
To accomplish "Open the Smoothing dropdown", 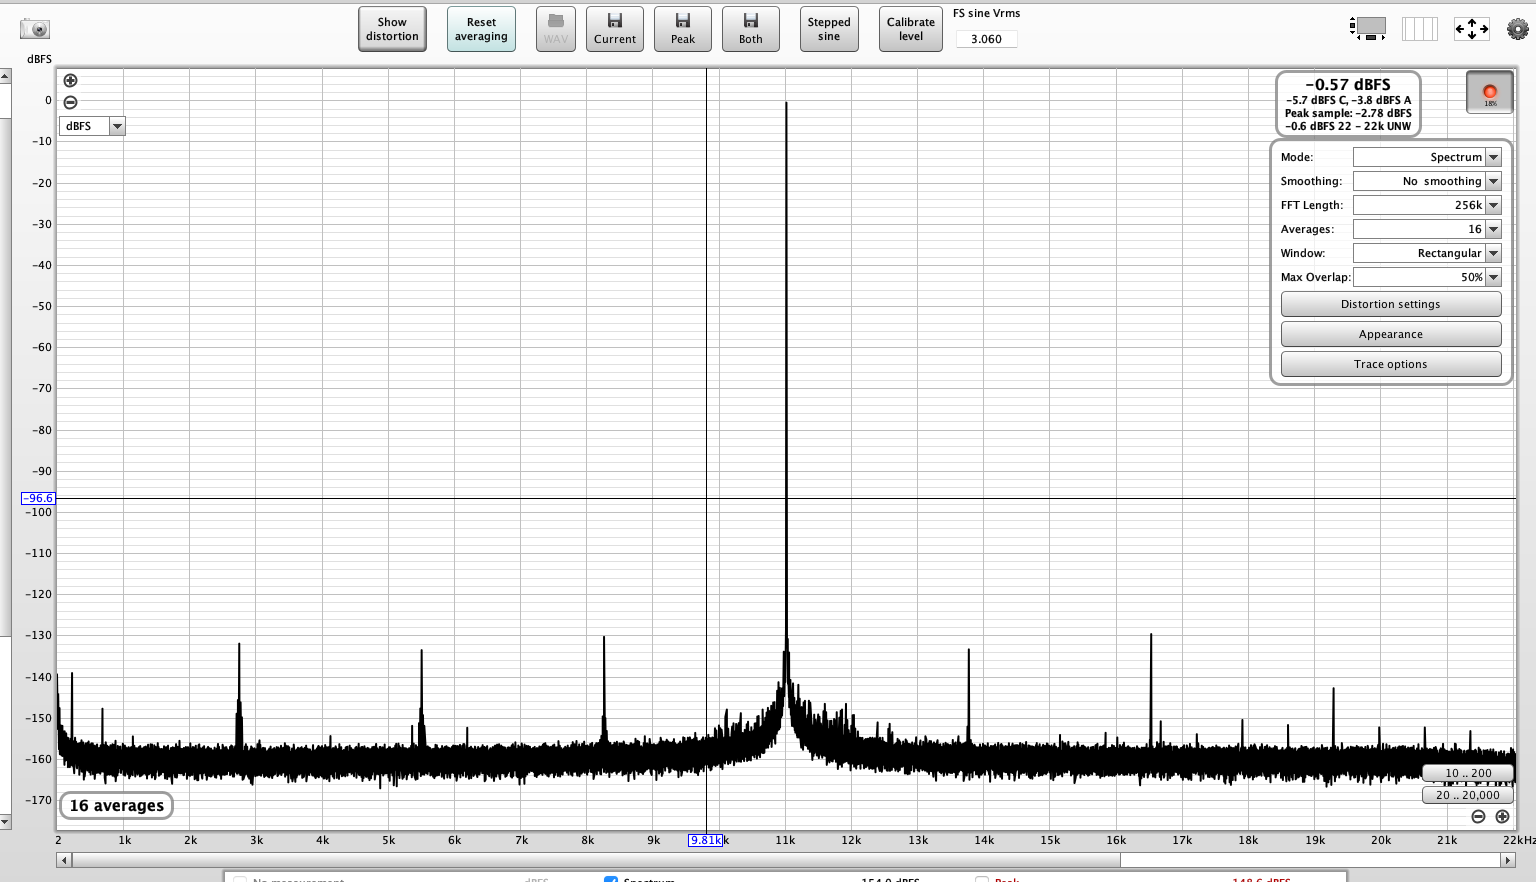I will point(1427,181).
